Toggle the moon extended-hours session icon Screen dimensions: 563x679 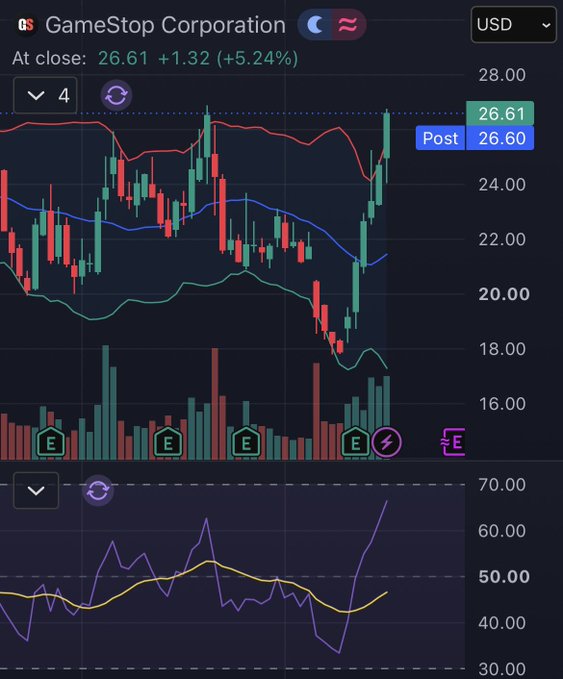point(315,25)
